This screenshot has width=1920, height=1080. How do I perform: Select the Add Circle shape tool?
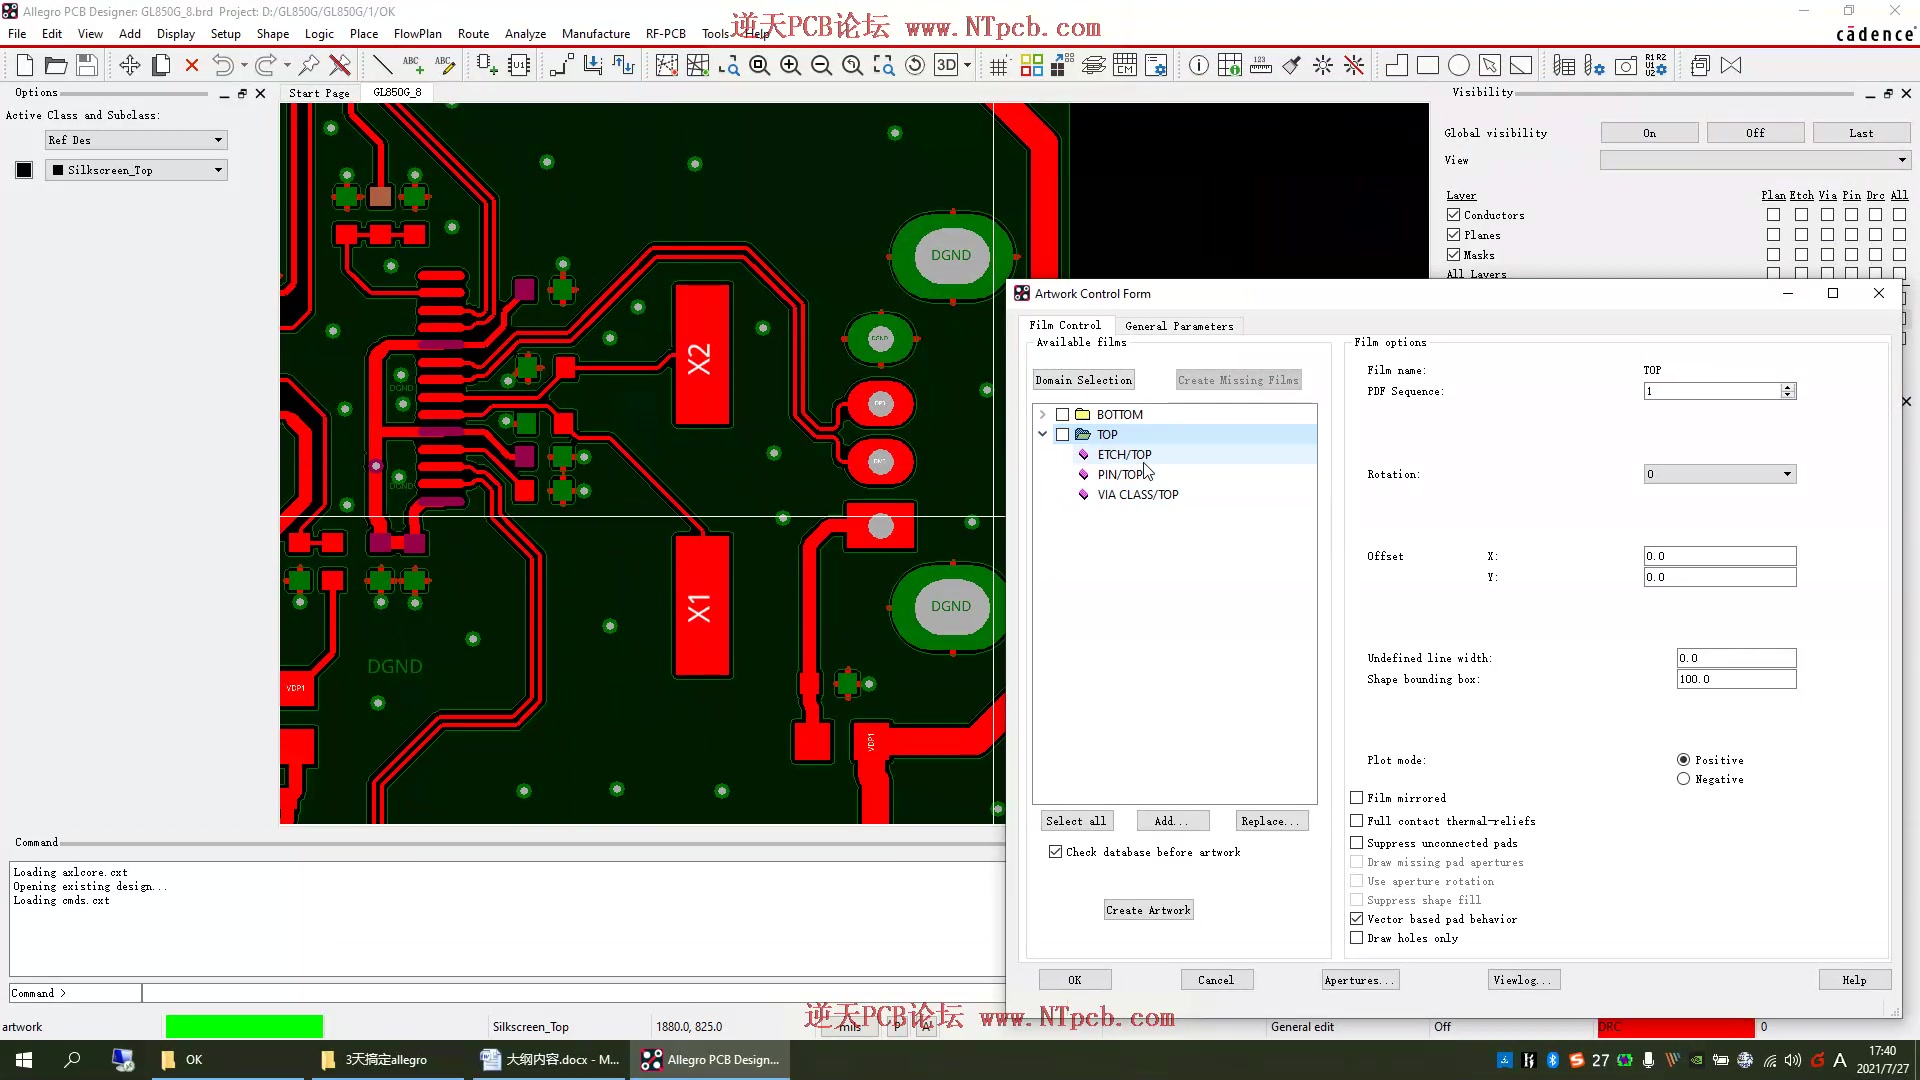coord(1459,66)
